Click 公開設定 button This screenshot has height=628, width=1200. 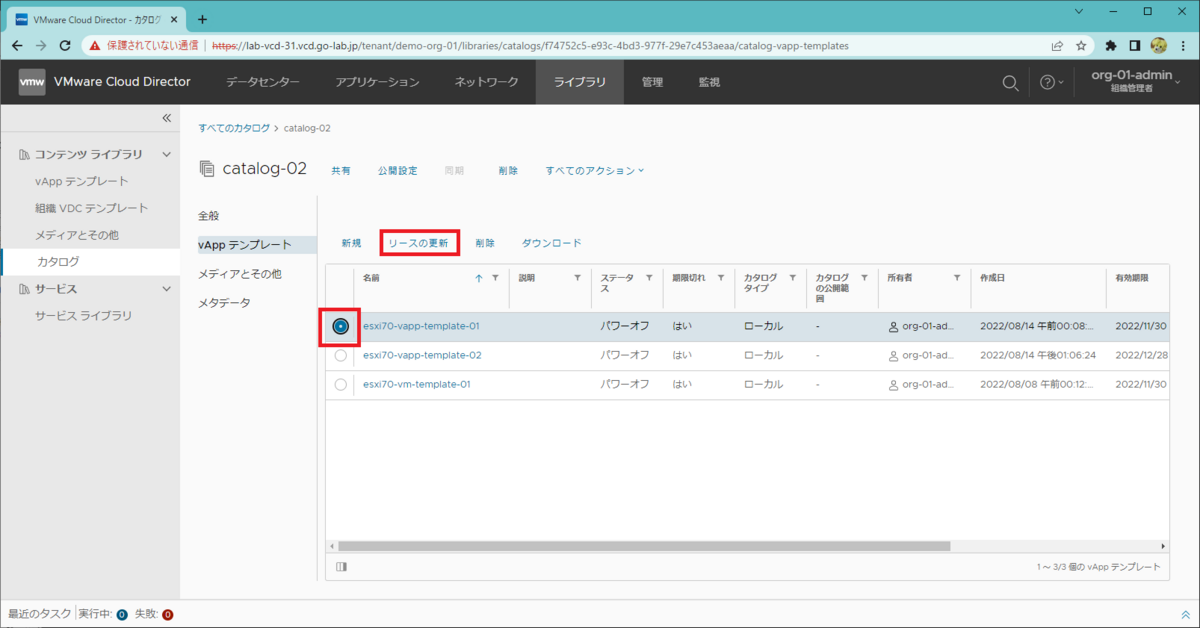pyautogui.click(x=398, y=170)
